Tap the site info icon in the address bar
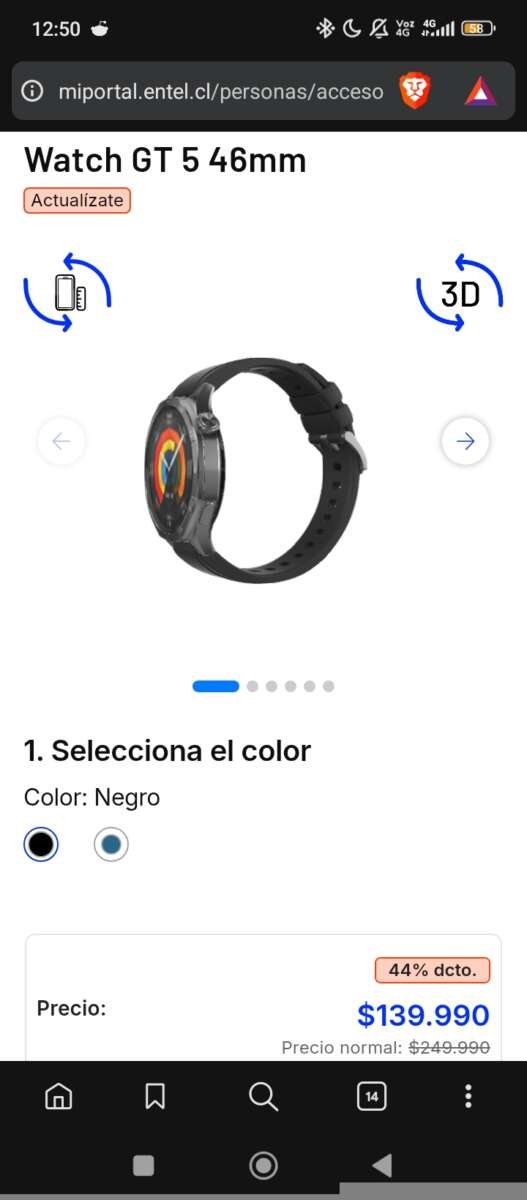 pyautogui.click(x=33, y=92)
